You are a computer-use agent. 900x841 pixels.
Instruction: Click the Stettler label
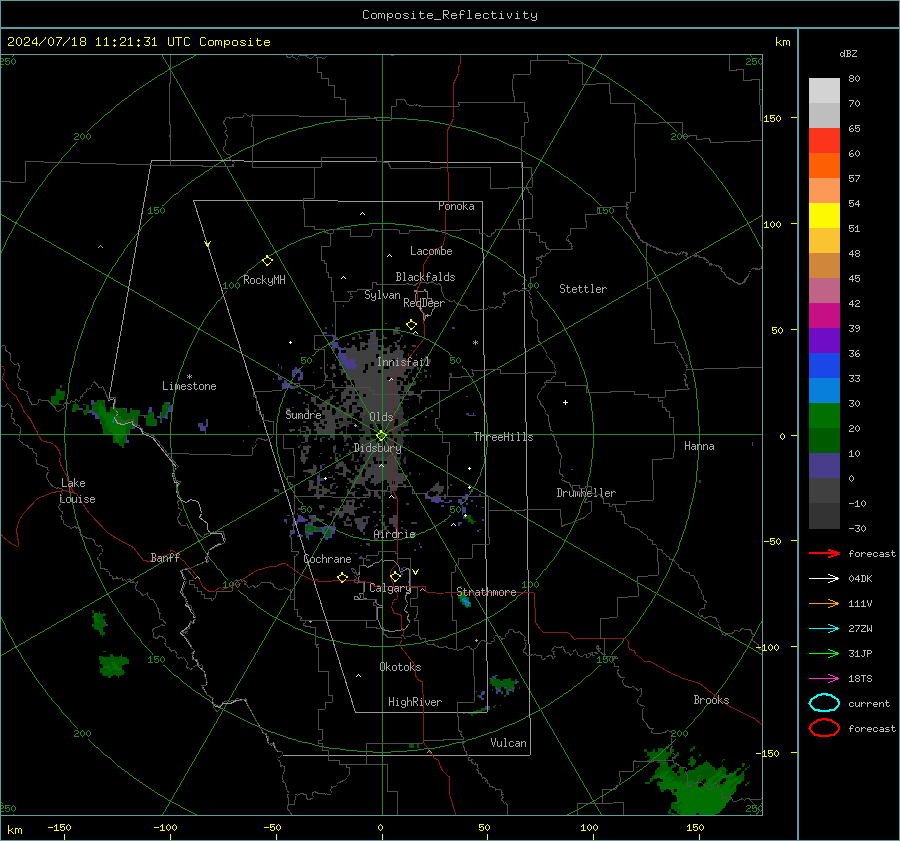click(583, 289)
